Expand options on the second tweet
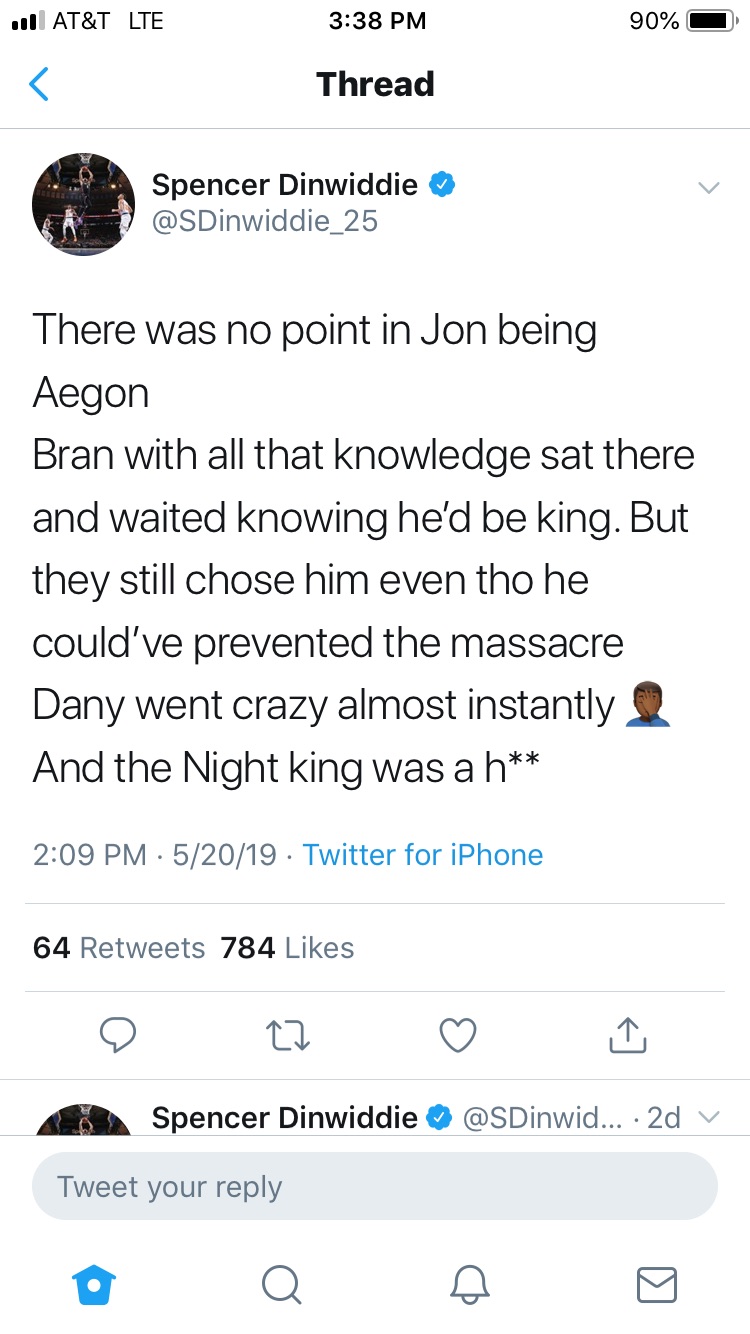Image resolution: width=750 pixels, height=1334 pixels. (x=708, y=1117)
